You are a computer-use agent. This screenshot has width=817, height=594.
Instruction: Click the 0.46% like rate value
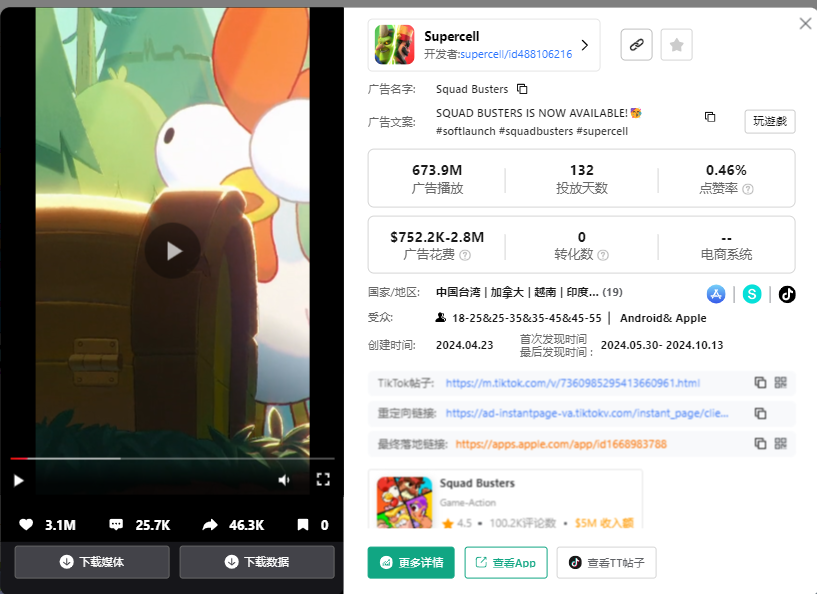pos(726,170)
